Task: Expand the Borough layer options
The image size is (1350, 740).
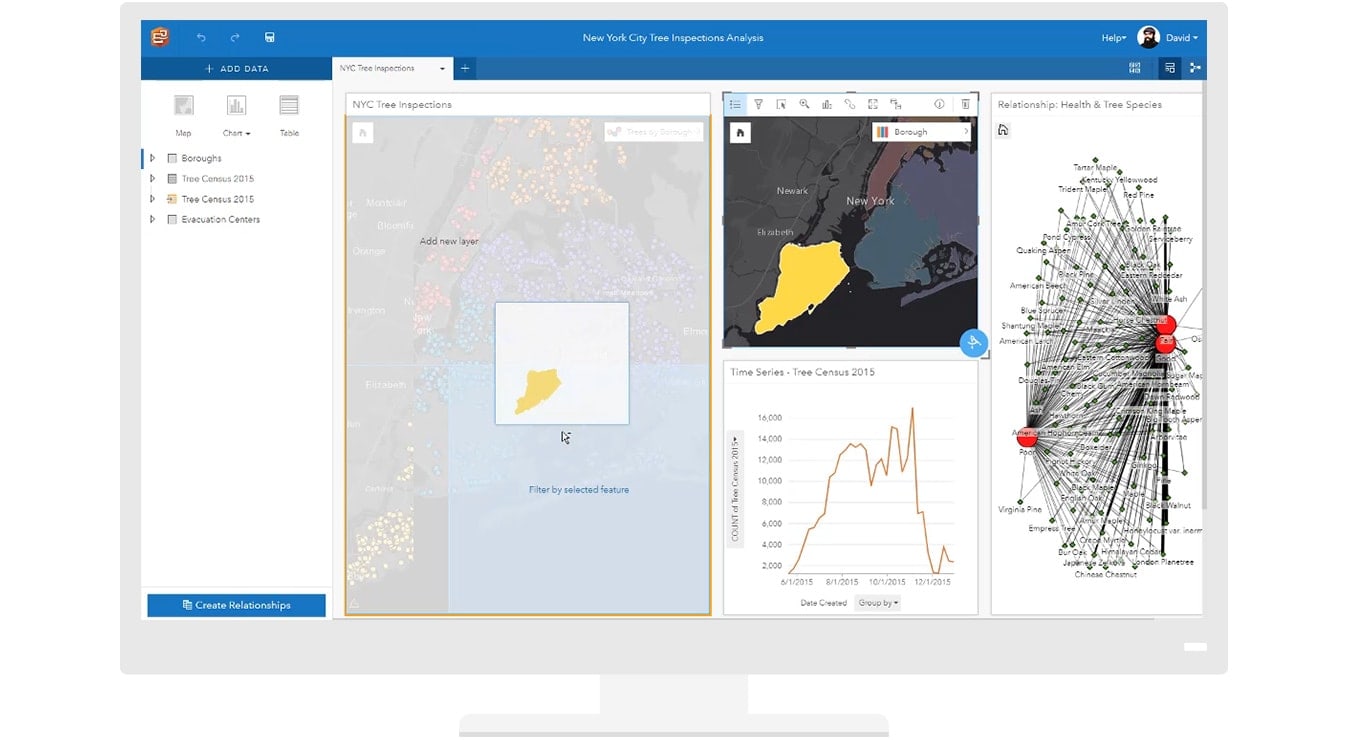Action: pyautogui.click(x=966, y=132)
